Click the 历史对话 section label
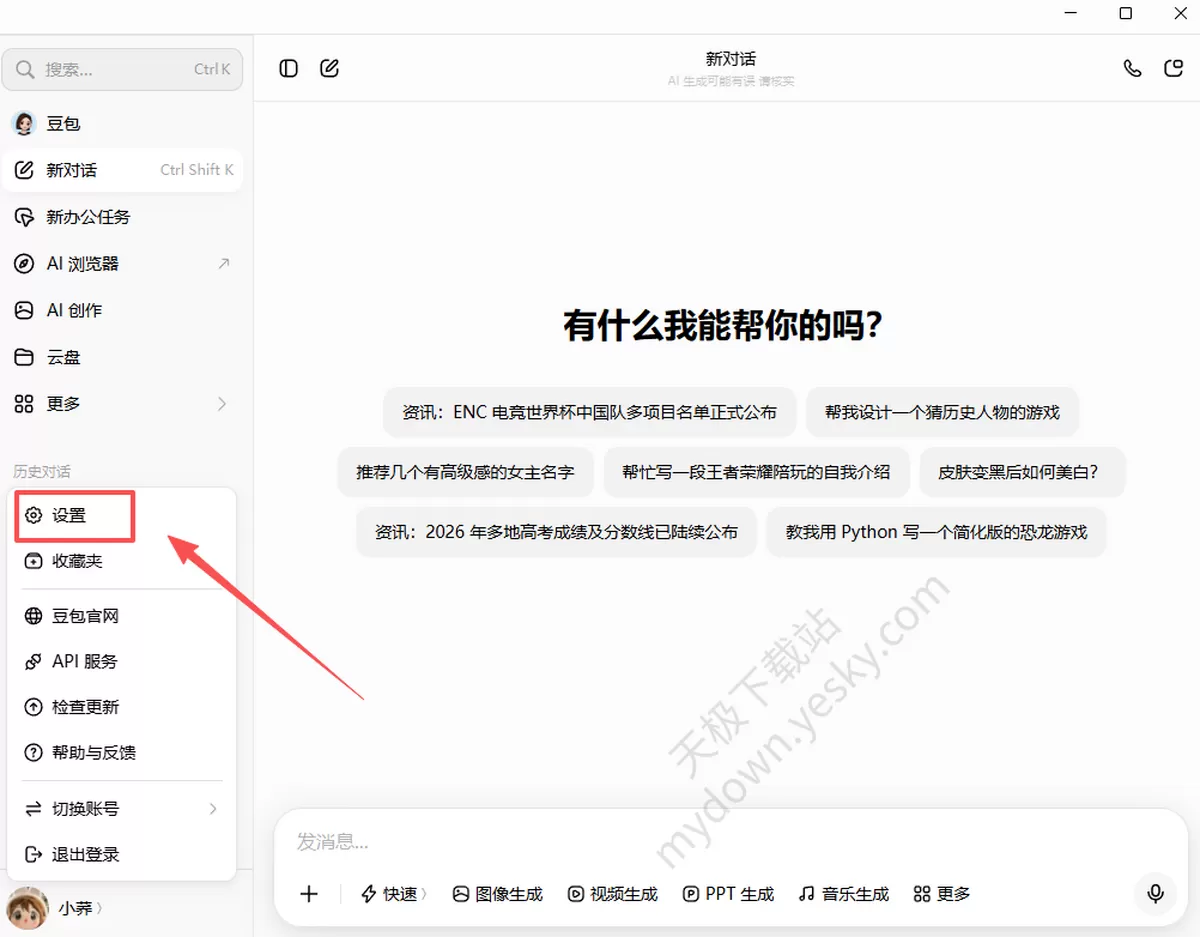The height and width of the screenshot is (937, 1200). [x=41, y=471]
